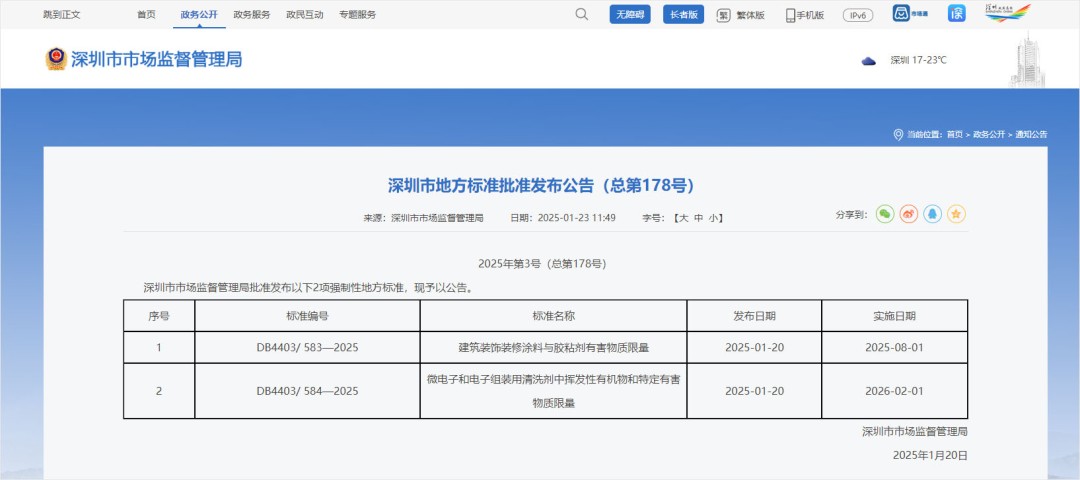Image resolution: width=1080 pixels, height=480 pixels.
Task: Enable 无障碍 accessibility mode
Action: pyautogui.click(x=630, y=15)
